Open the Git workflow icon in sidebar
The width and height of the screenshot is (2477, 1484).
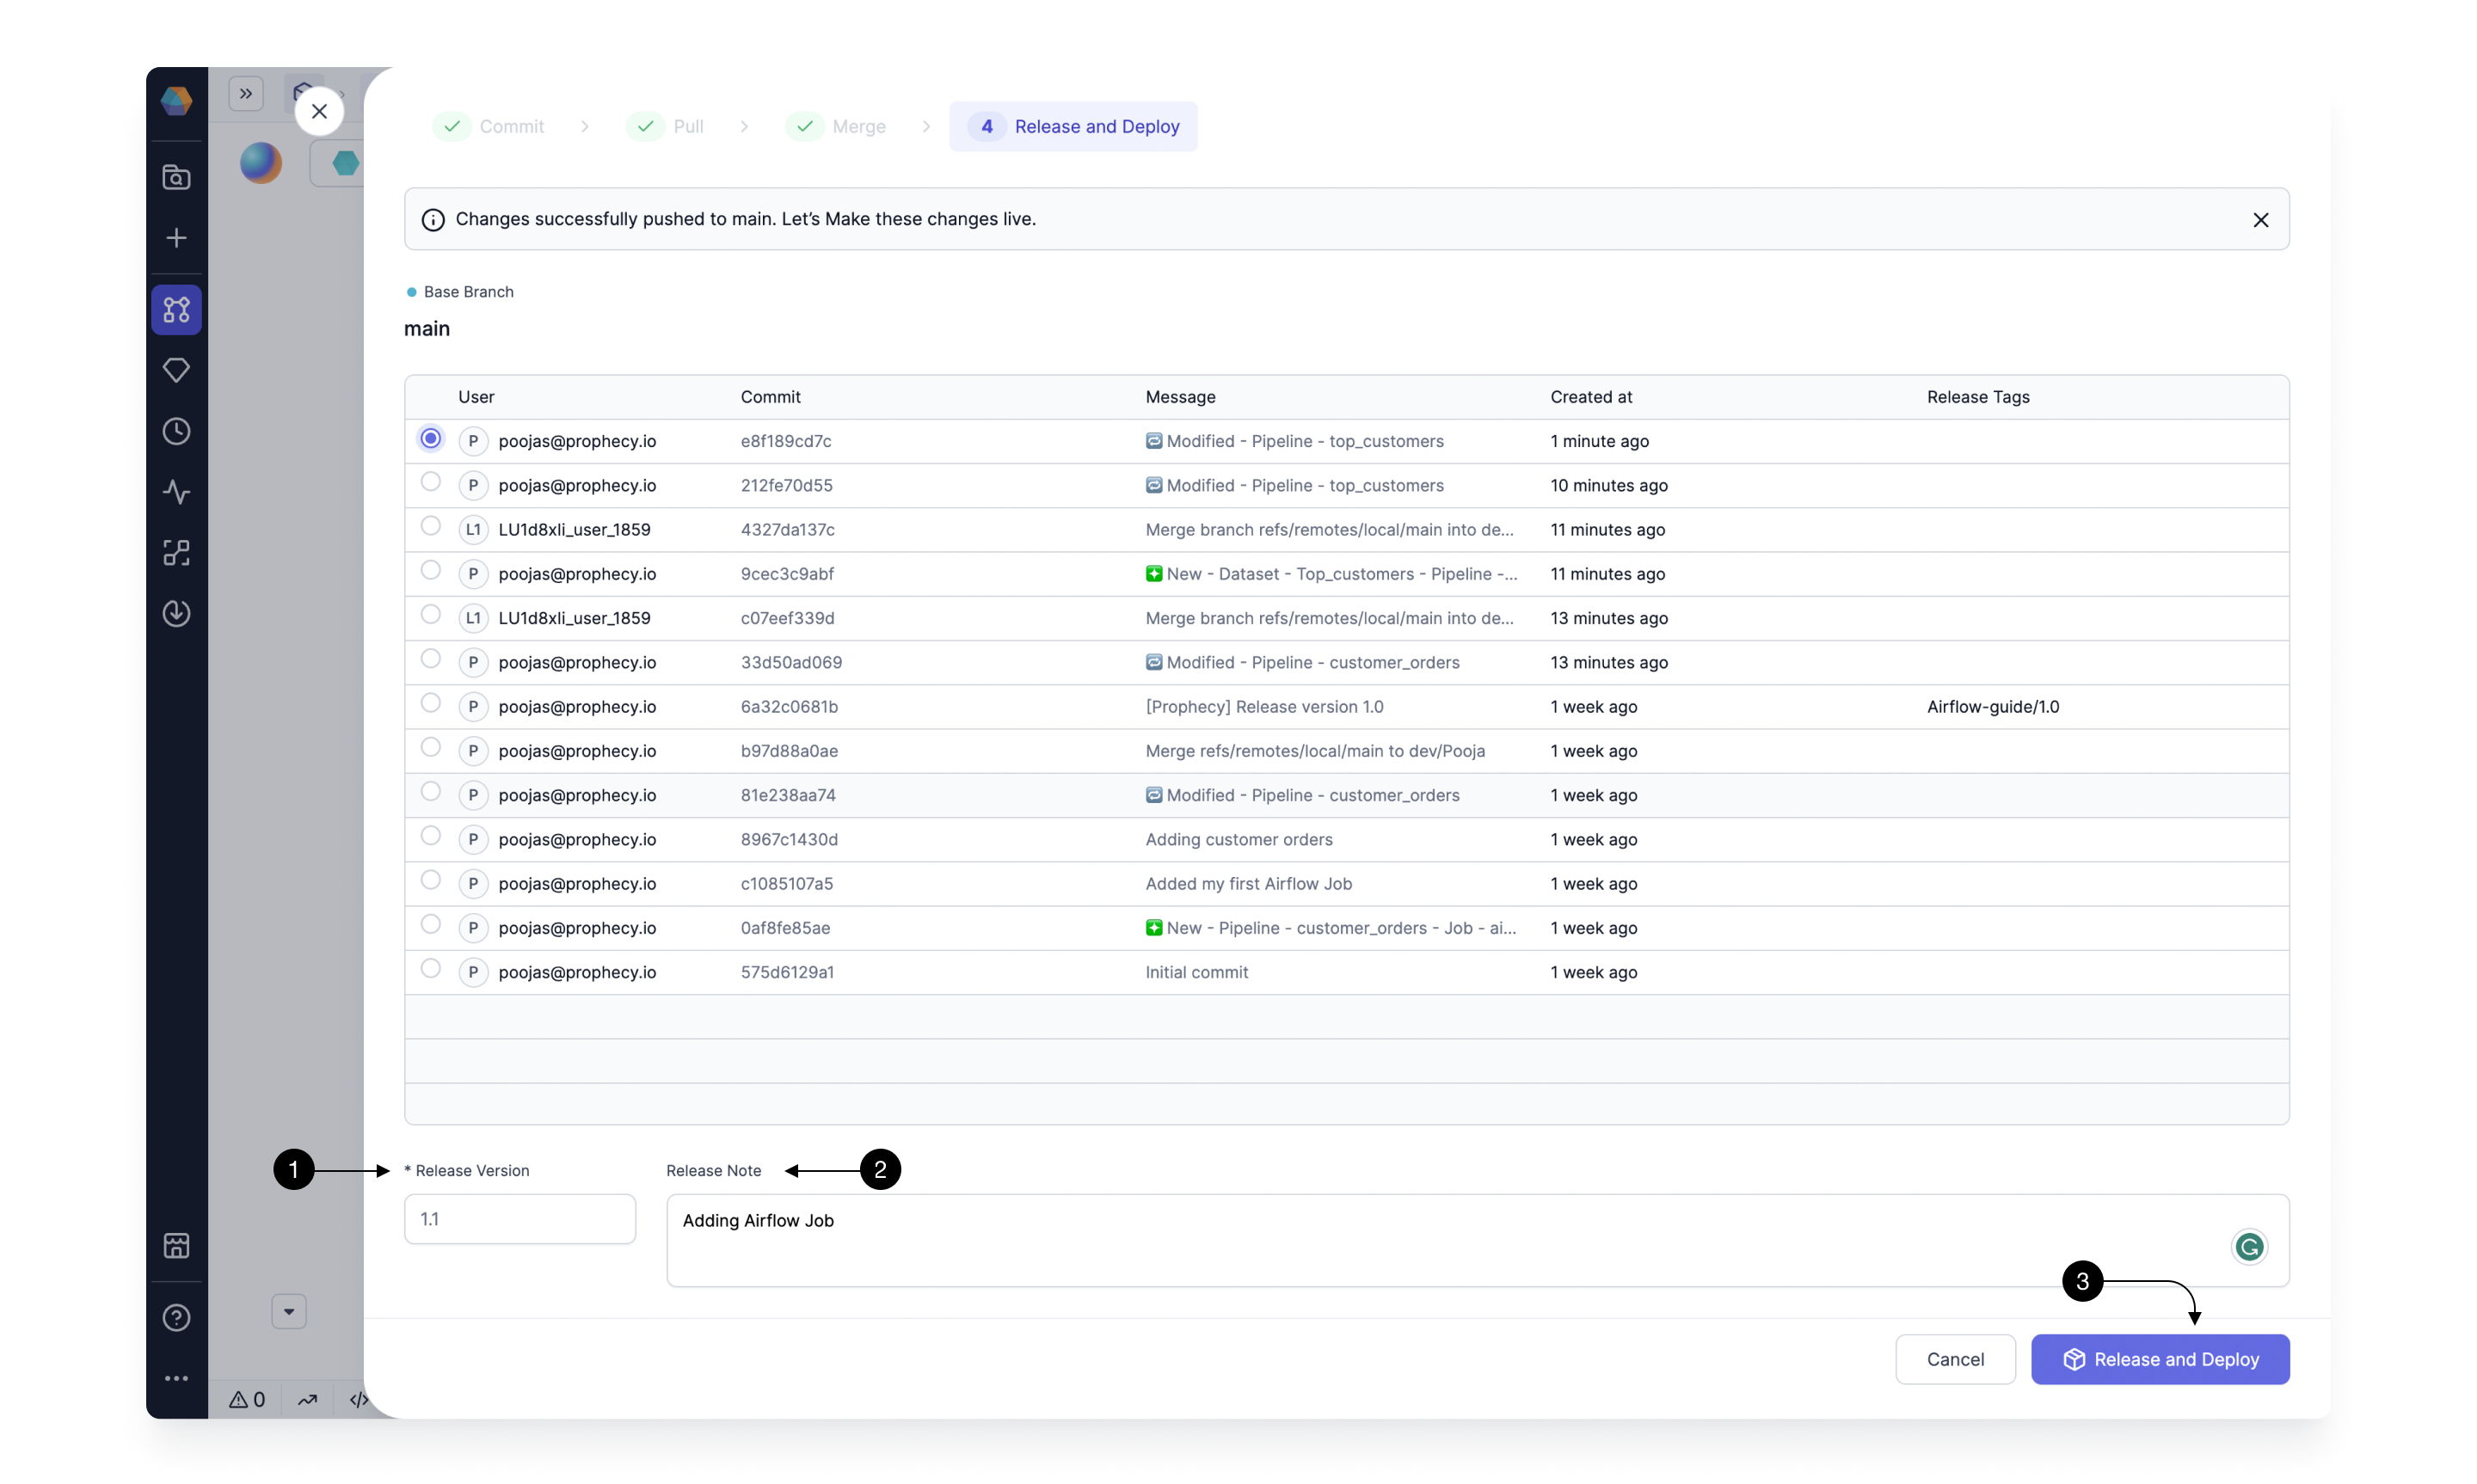click(176, 310)
